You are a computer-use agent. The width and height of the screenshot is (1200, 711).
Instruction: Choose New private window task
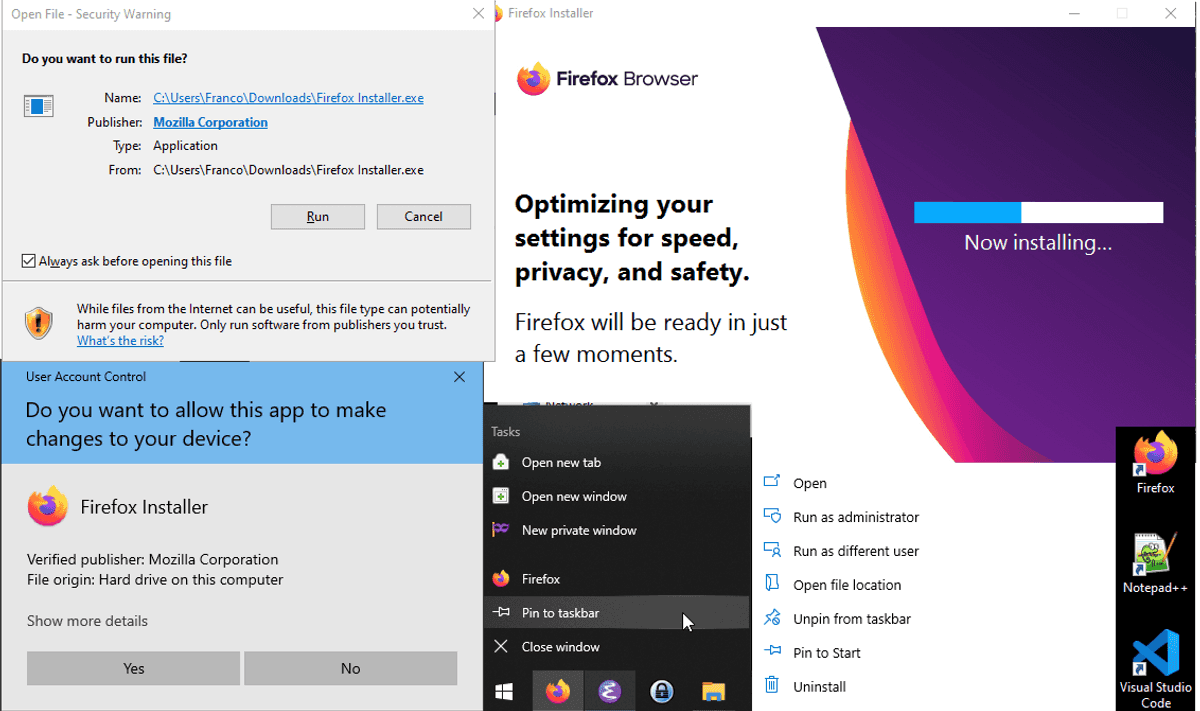(x=616, y=530)
